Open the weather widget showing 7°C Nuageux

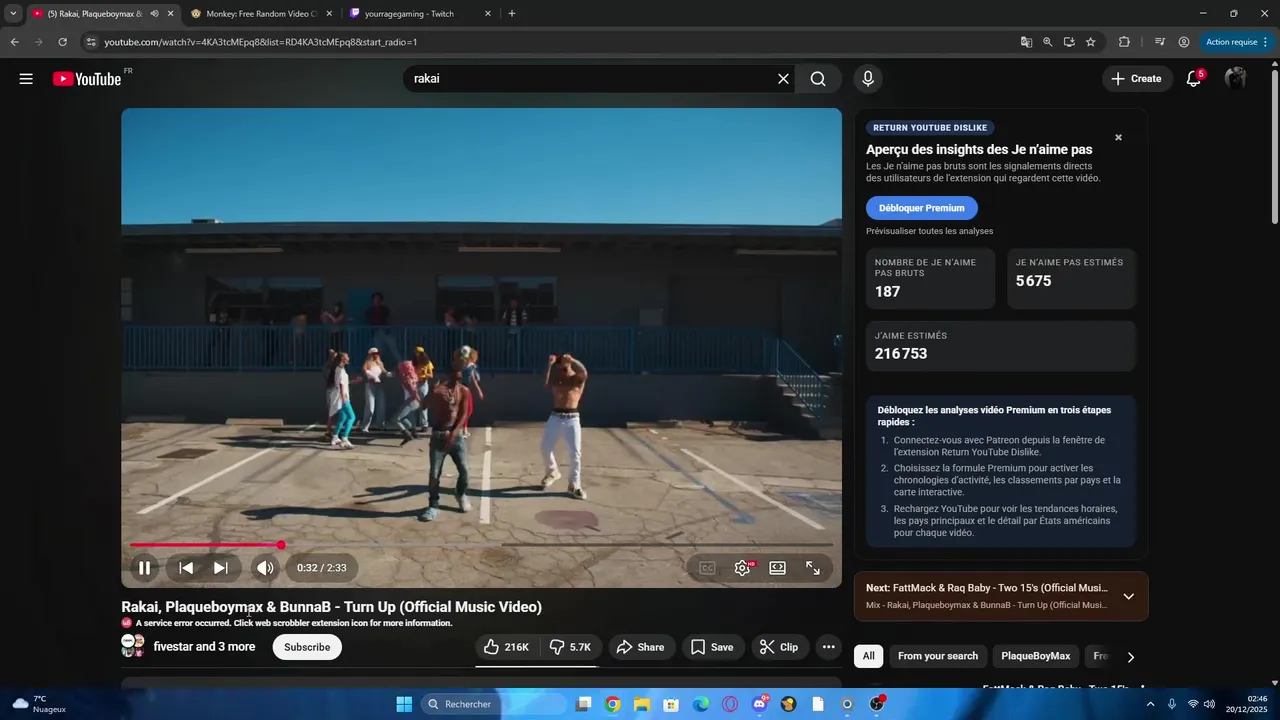tap(40, 704)
